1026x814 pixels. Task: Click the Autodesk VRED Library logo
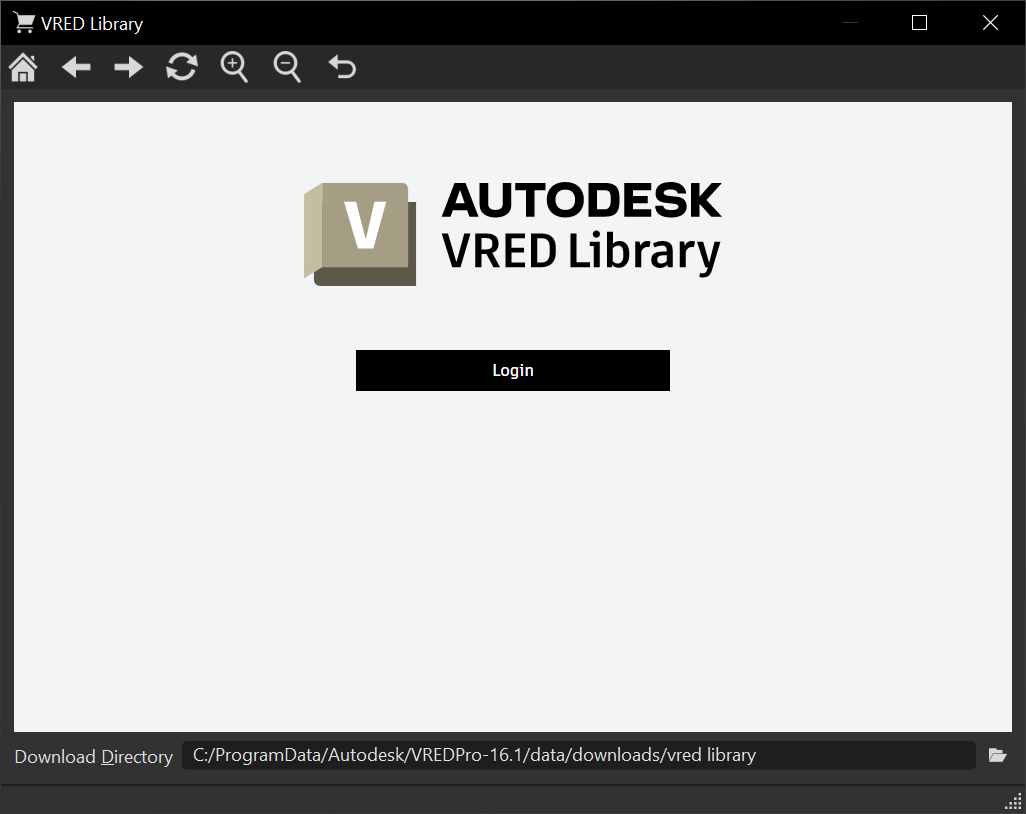click(512, 232)
